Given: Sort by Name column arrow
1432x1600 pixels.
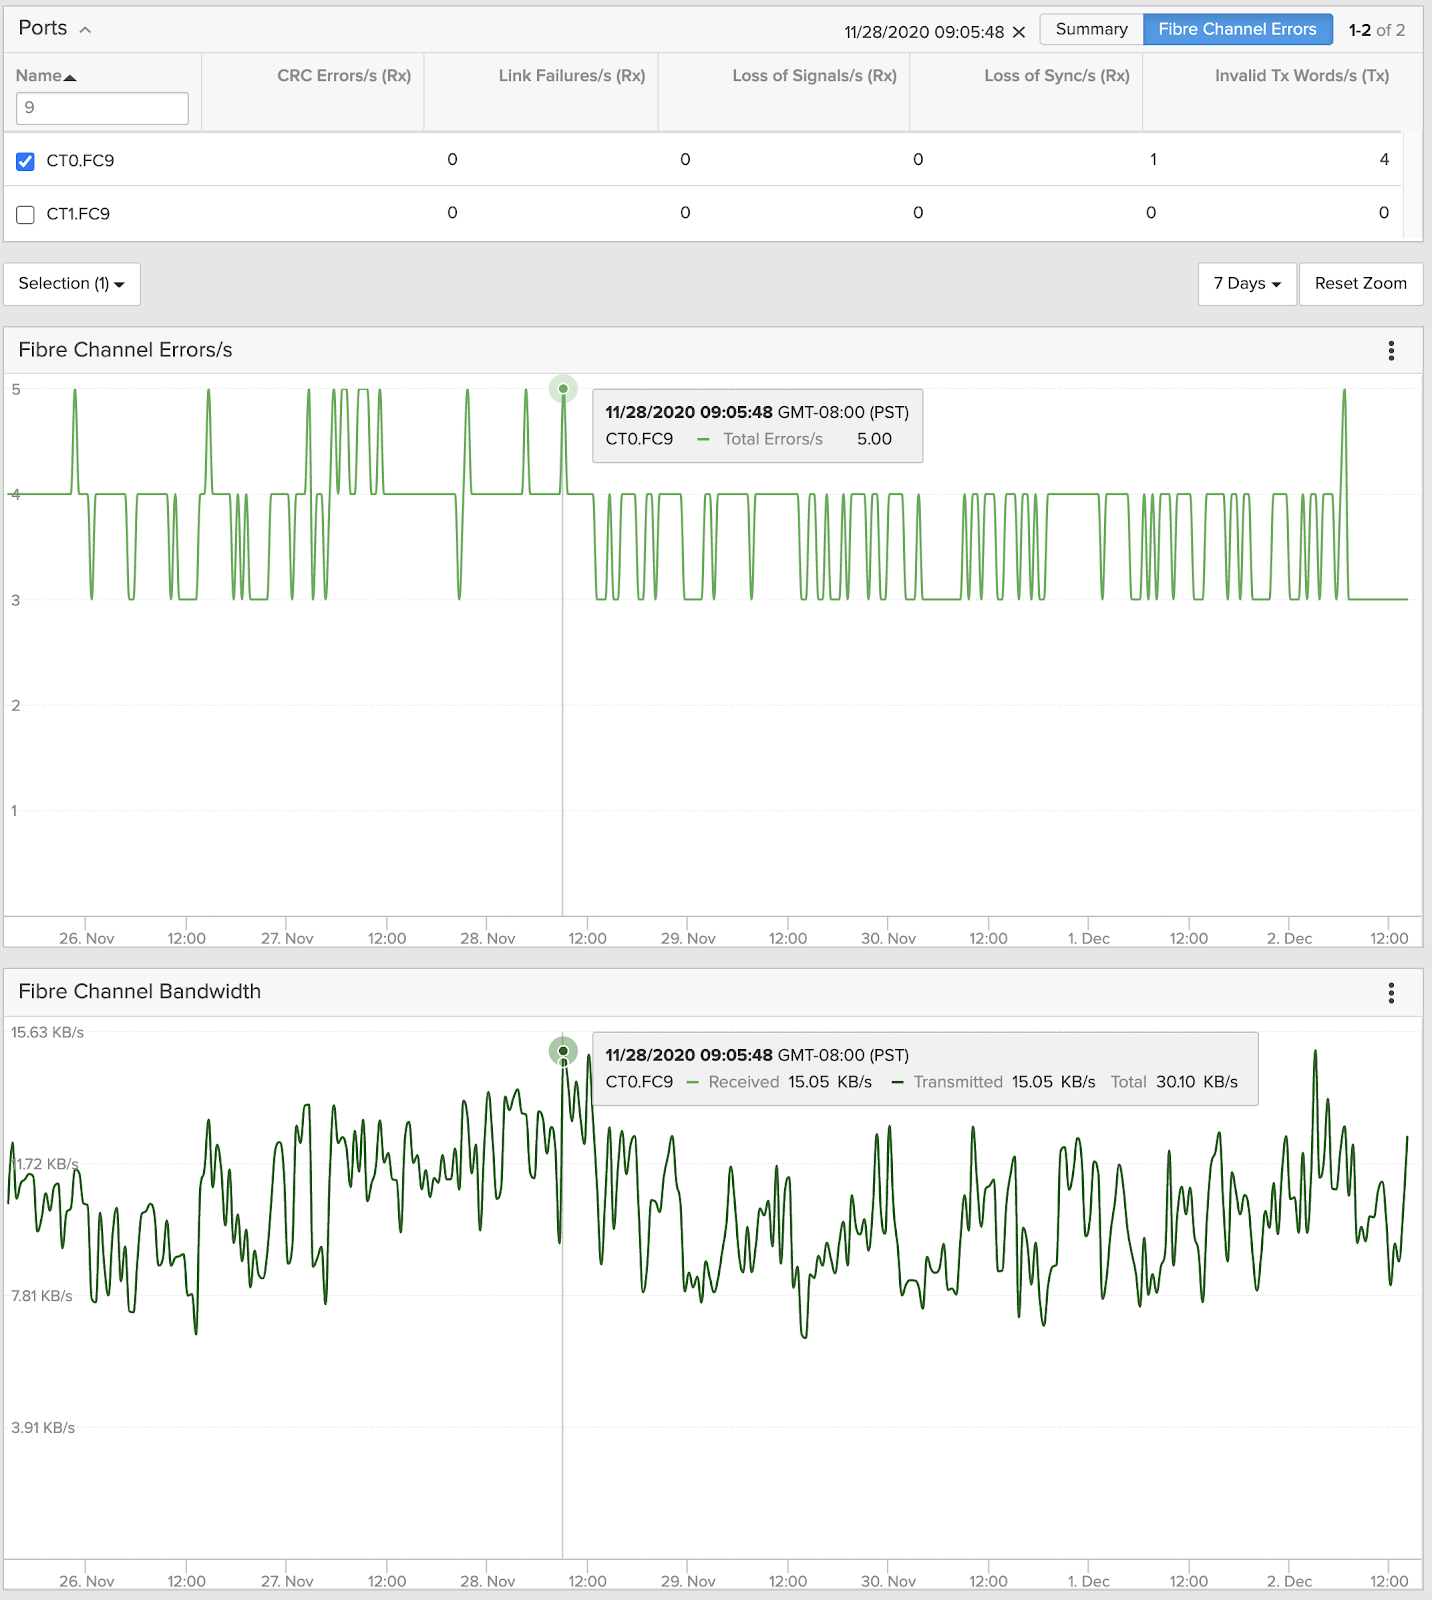Looking at the screenshot, I should coord(70,77).
